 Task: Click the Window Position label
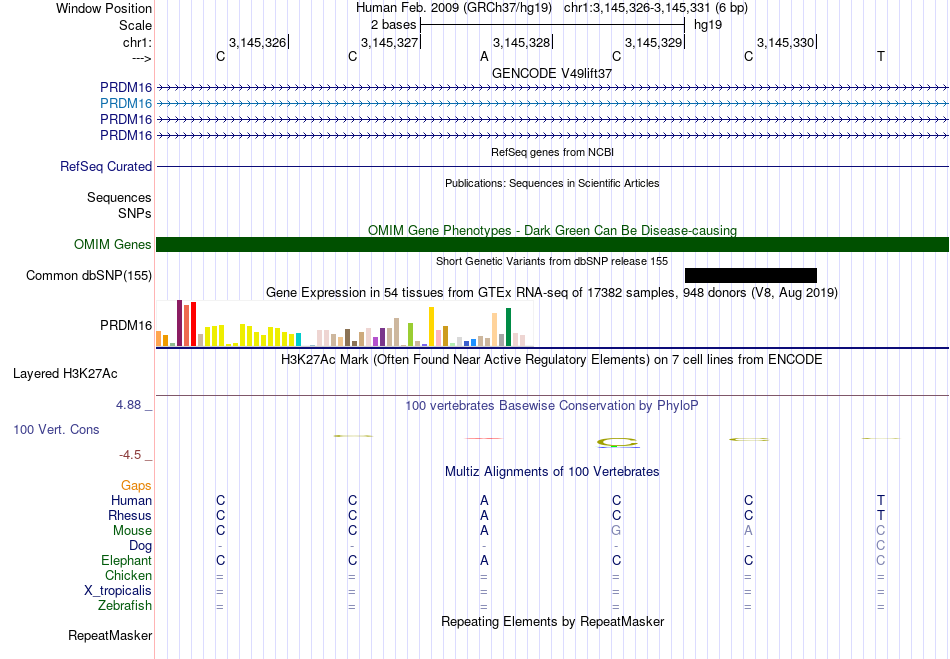tap(104, 8)
